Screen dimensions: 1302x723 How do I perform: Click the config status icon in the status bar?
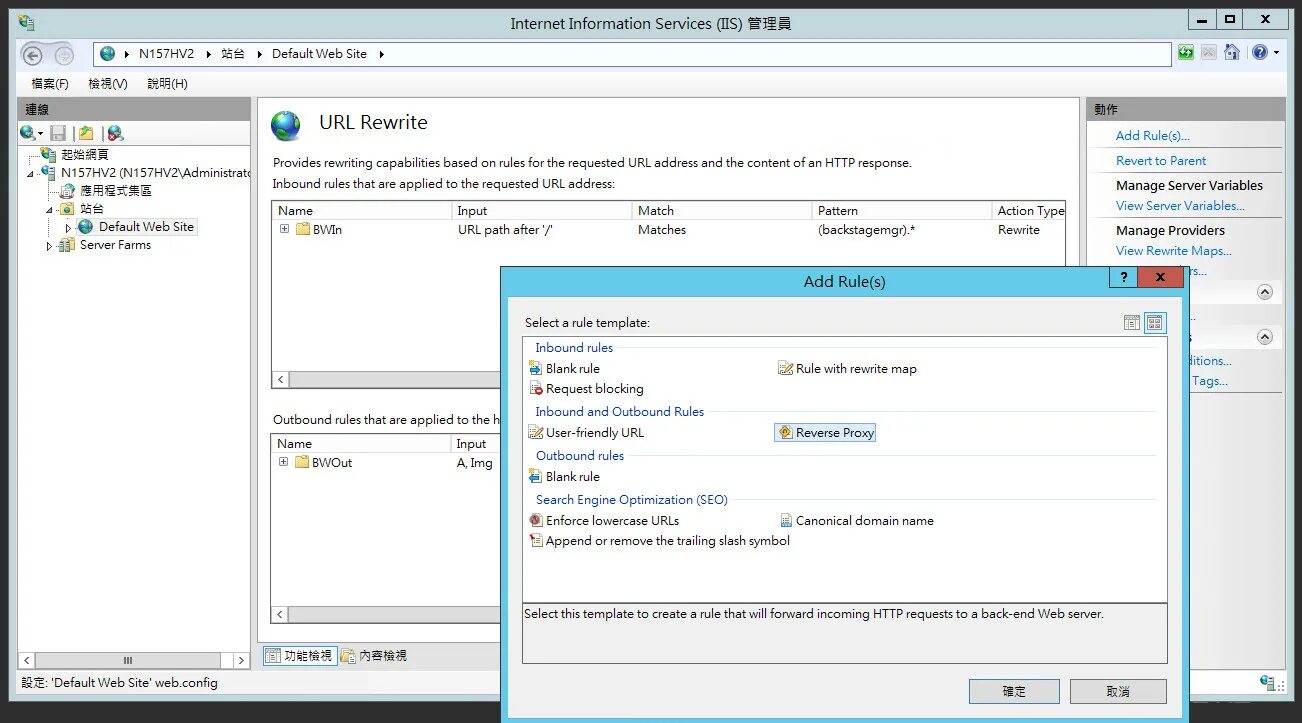tap(1268, 682)
